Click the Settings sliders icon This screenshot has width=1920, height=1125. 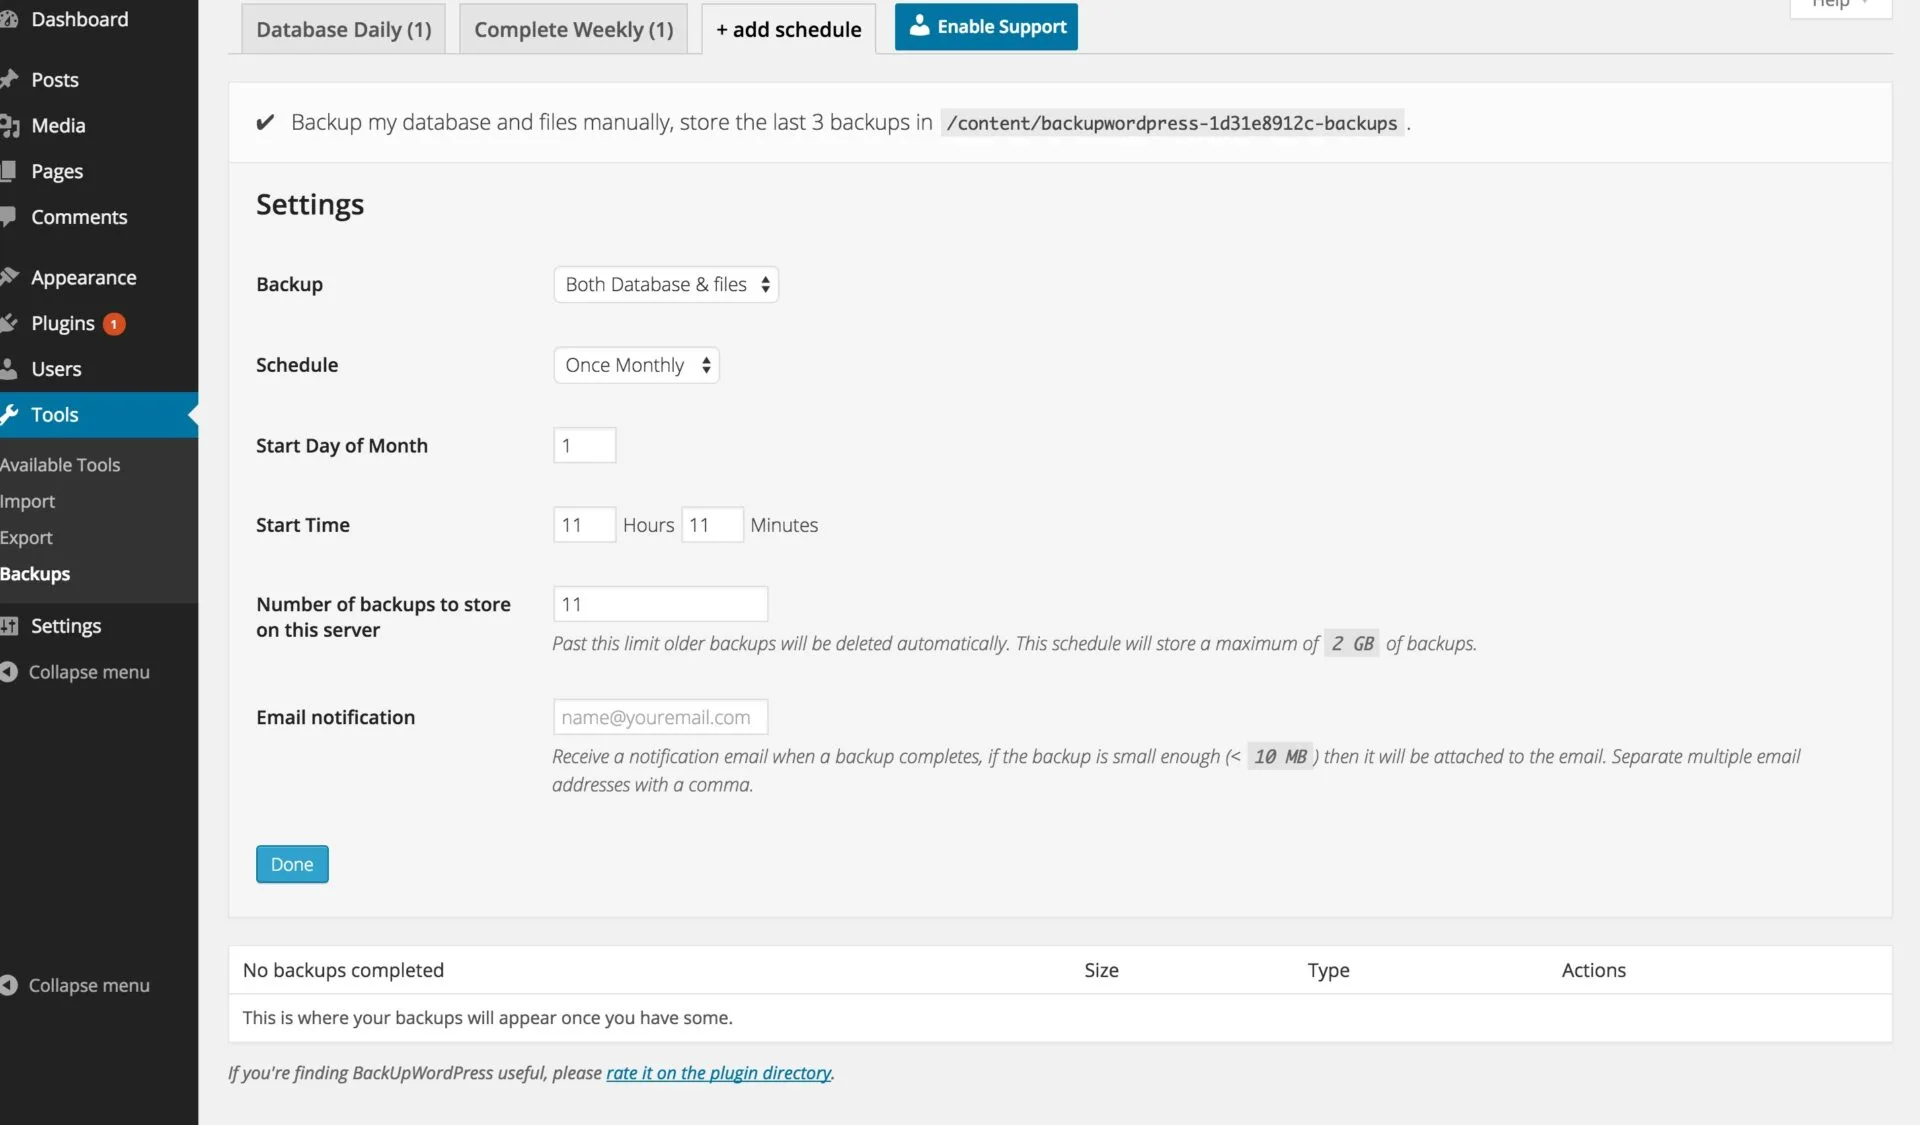9,626
